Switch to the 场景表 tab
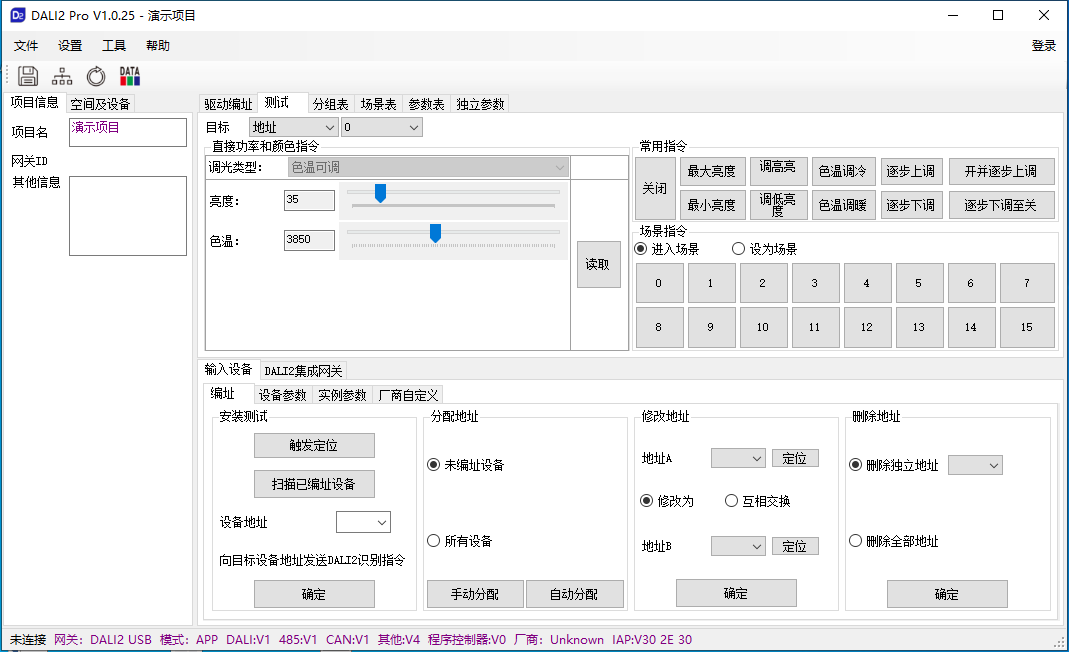 pyautogui.click(x=377, y=103)
